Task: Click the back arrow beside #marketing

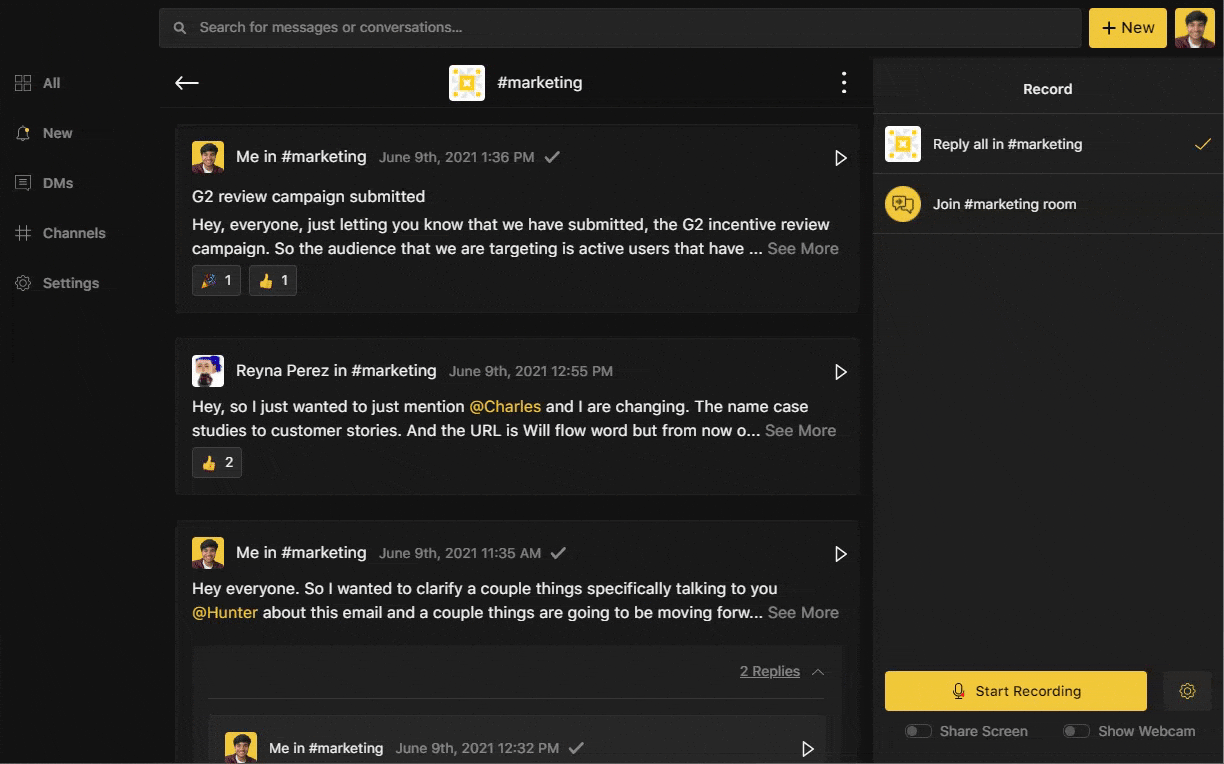Action: coord(187,83)
